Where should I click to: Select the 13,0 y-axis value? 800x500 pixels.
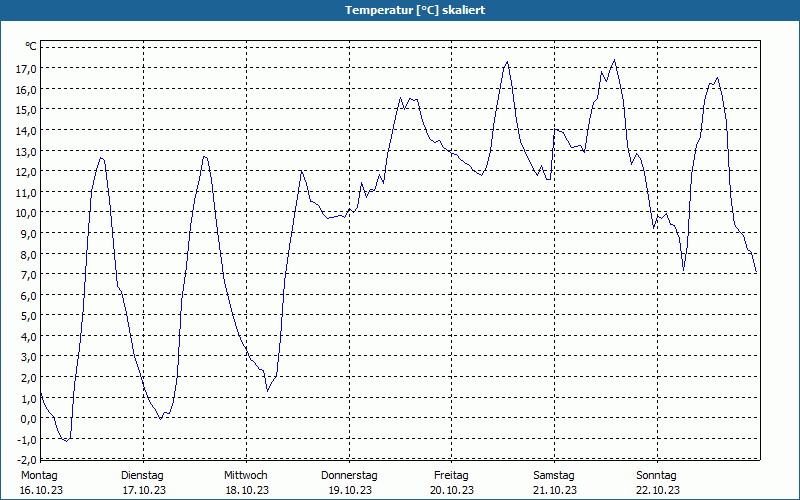(x=26, y=152)
